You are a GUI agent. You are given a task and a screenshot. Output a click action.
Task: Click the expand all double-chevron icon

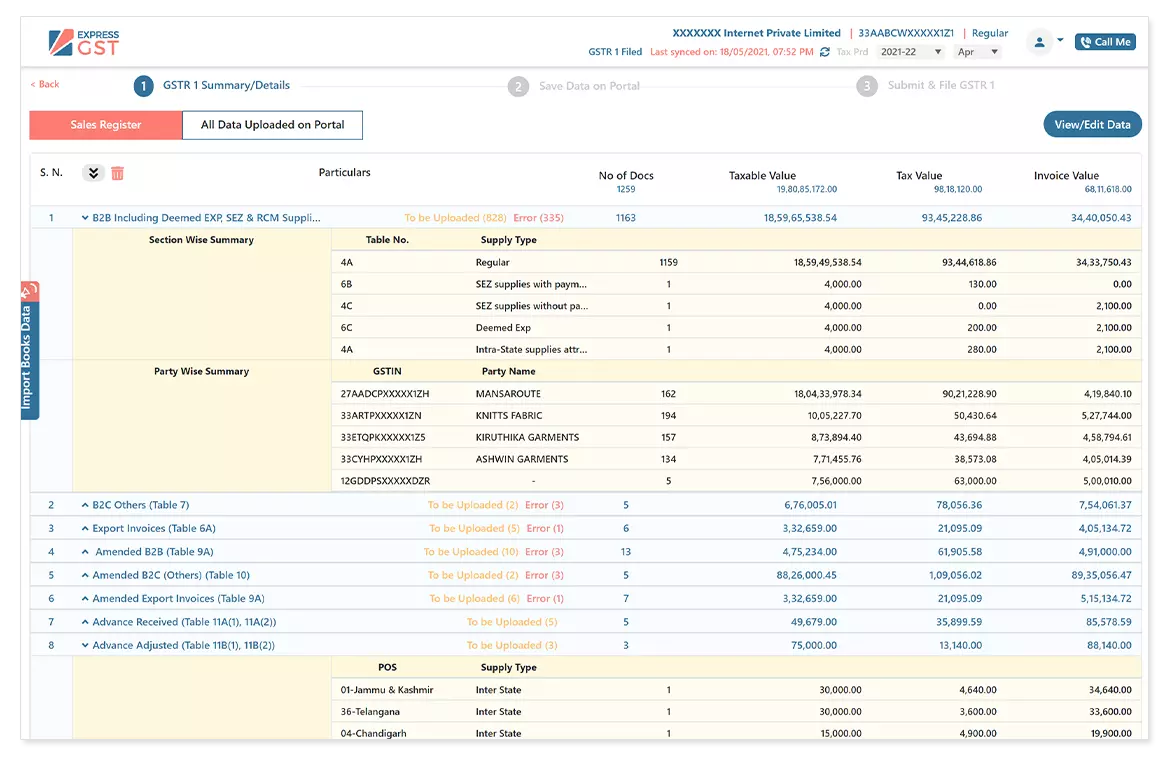click(93, 173)
